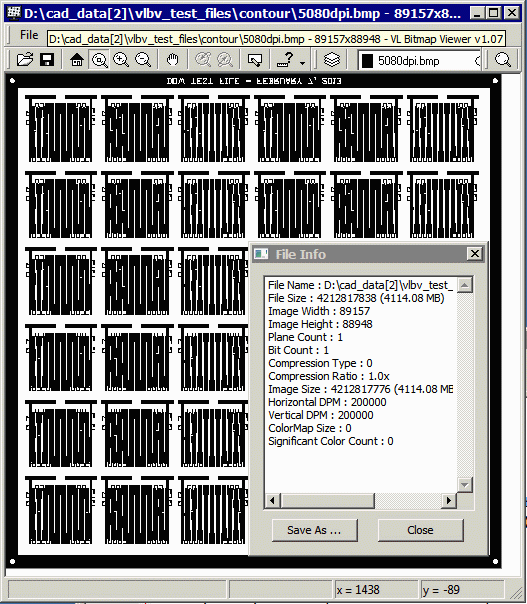Open the 5080dpi.bmp layer combo box
This screenshot has height=604, width=527.
point(419,60)
